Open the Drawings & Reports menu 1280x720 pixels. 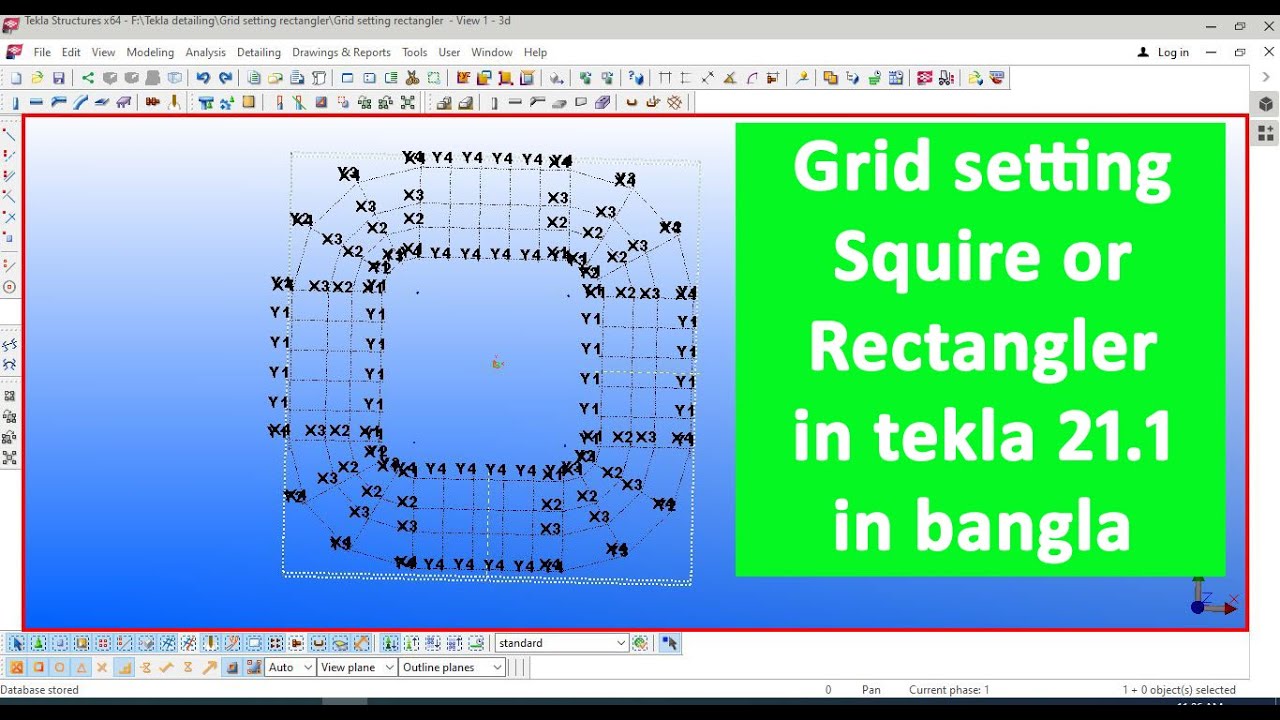click(x=341, y=52)
